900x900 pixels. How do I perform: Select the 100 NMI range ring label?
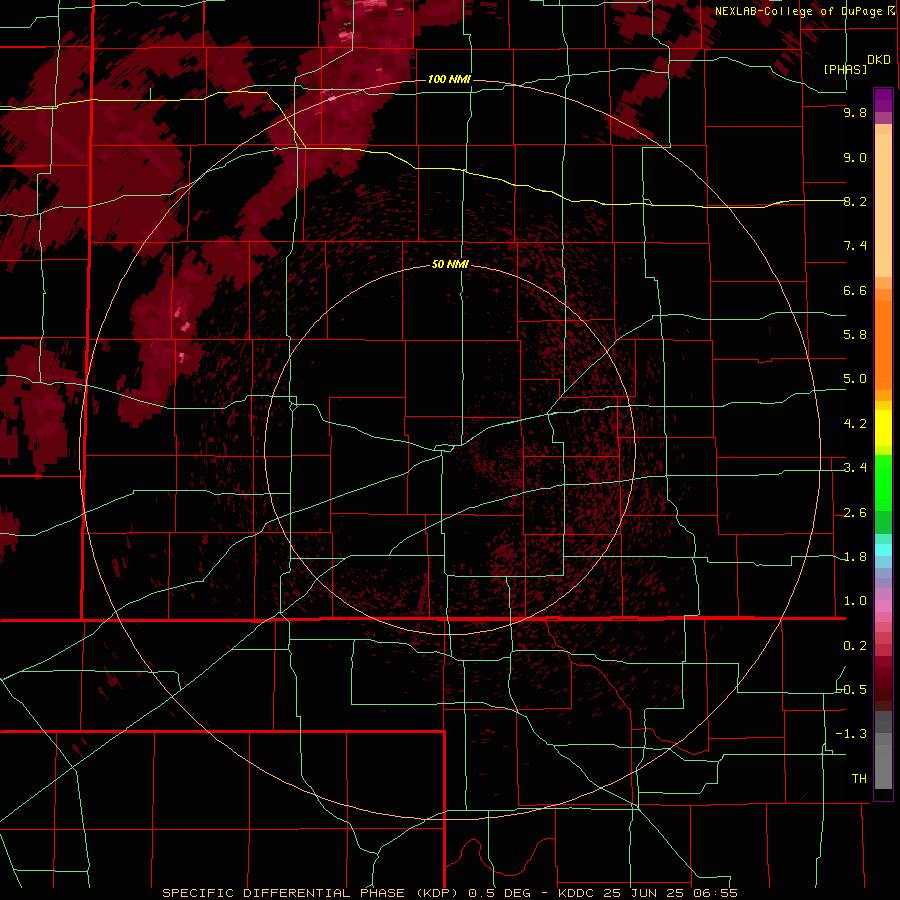pos(449,79)
